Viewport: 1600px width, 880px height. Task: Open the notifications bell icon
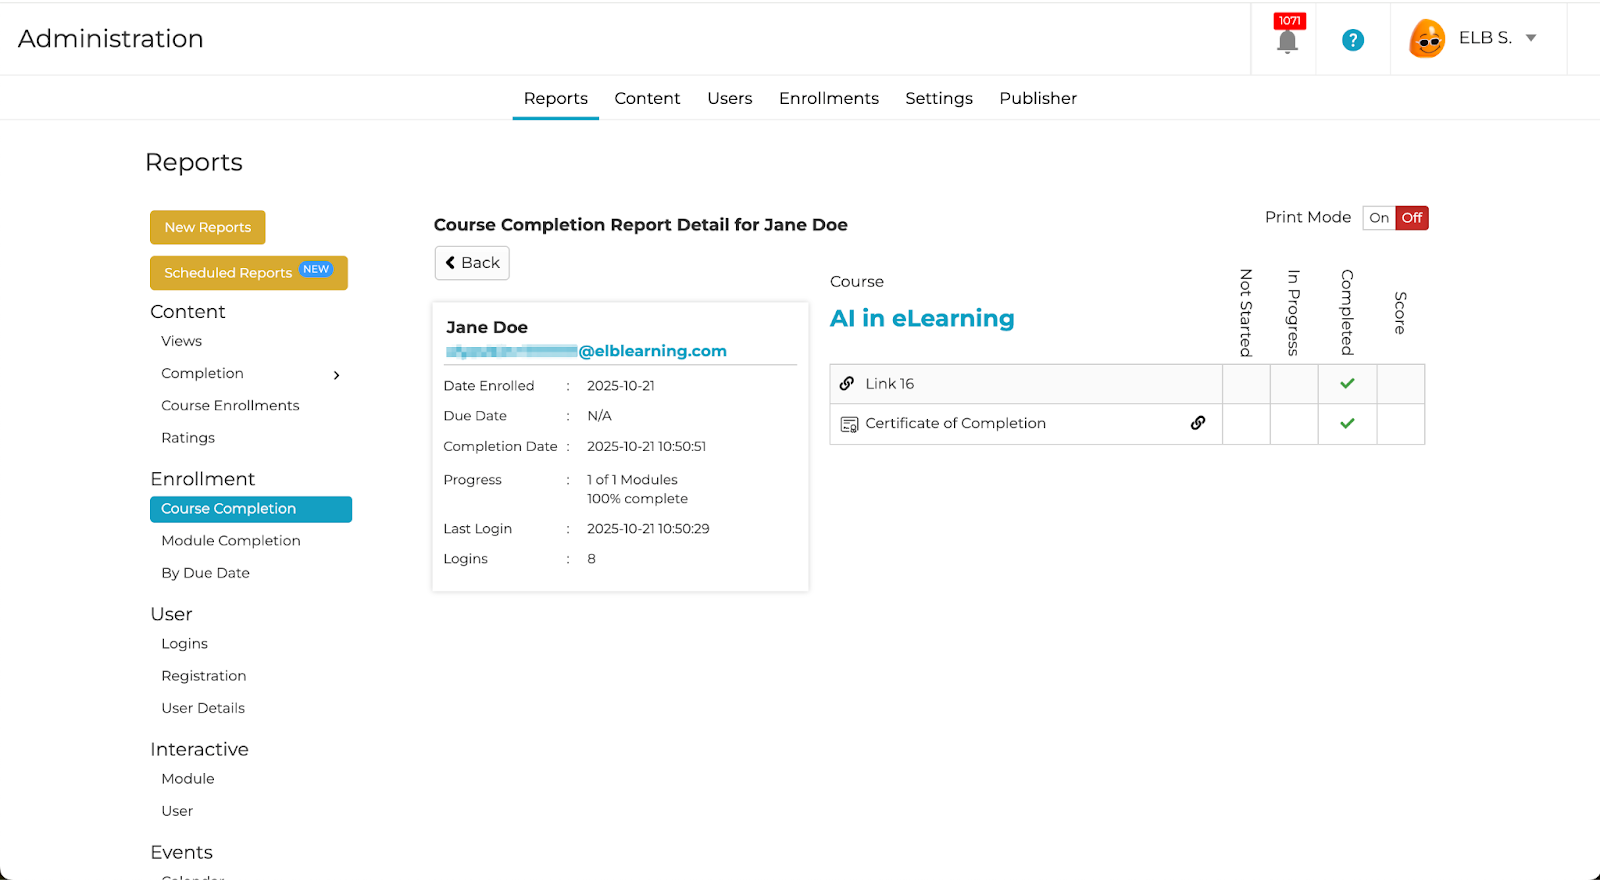coord(1287,41)
